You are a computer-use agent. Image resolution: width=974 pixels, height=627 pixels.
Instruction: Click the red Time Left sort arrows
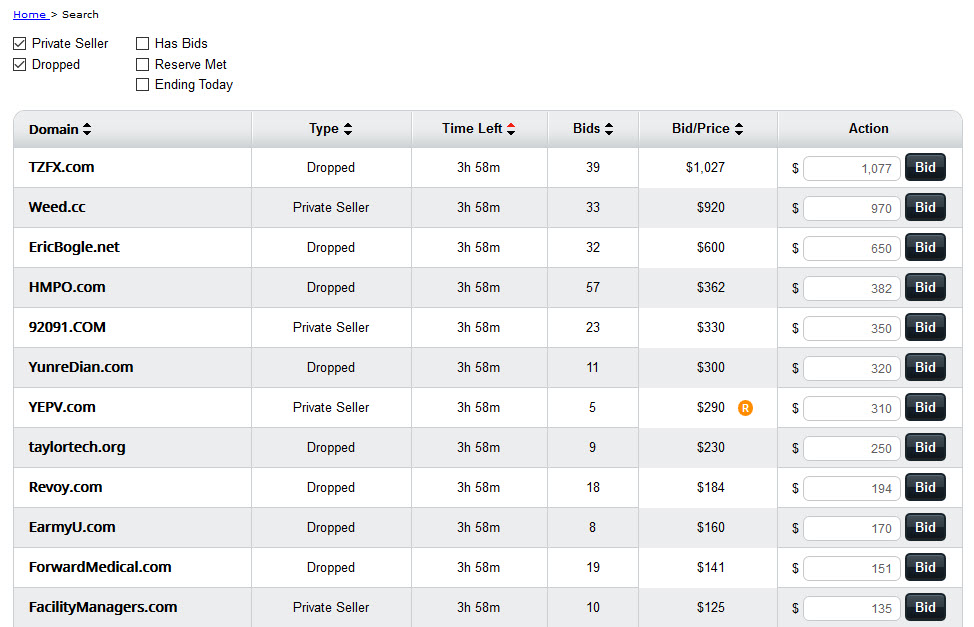511,129
